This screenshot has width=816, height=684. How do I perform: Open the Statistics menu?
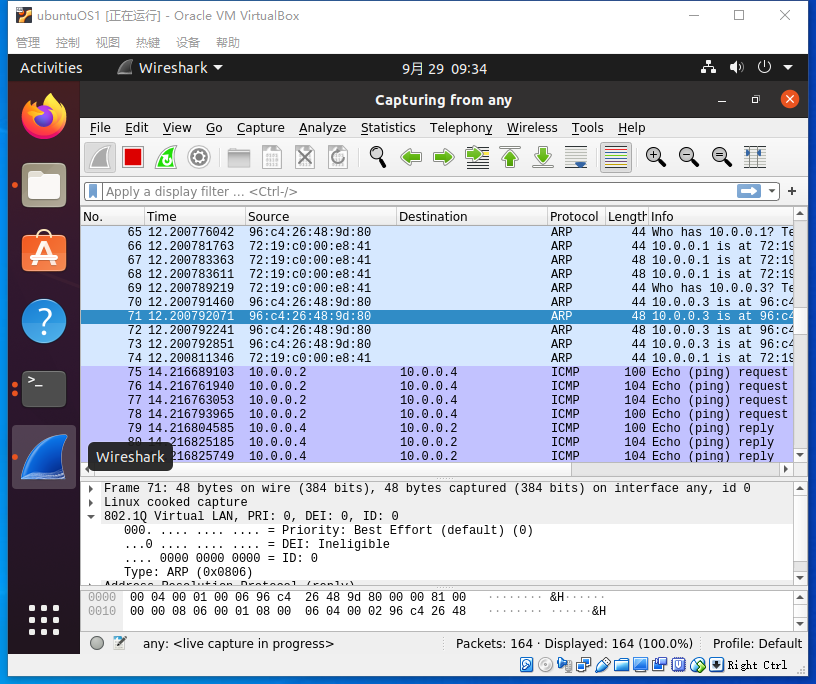(x=388, y=128)
